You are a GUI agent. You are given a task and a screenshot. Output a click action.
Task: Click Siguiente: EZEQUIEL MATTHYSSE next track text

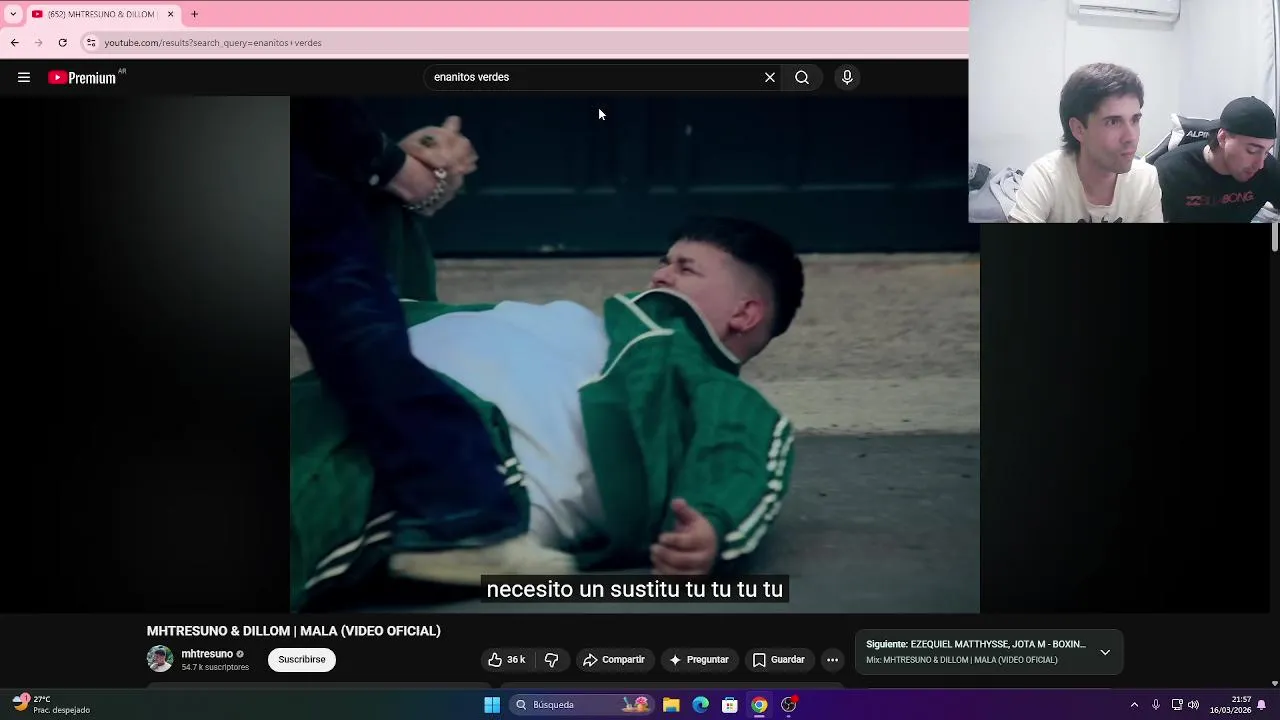pyautogui.click(x=975, y=645)
